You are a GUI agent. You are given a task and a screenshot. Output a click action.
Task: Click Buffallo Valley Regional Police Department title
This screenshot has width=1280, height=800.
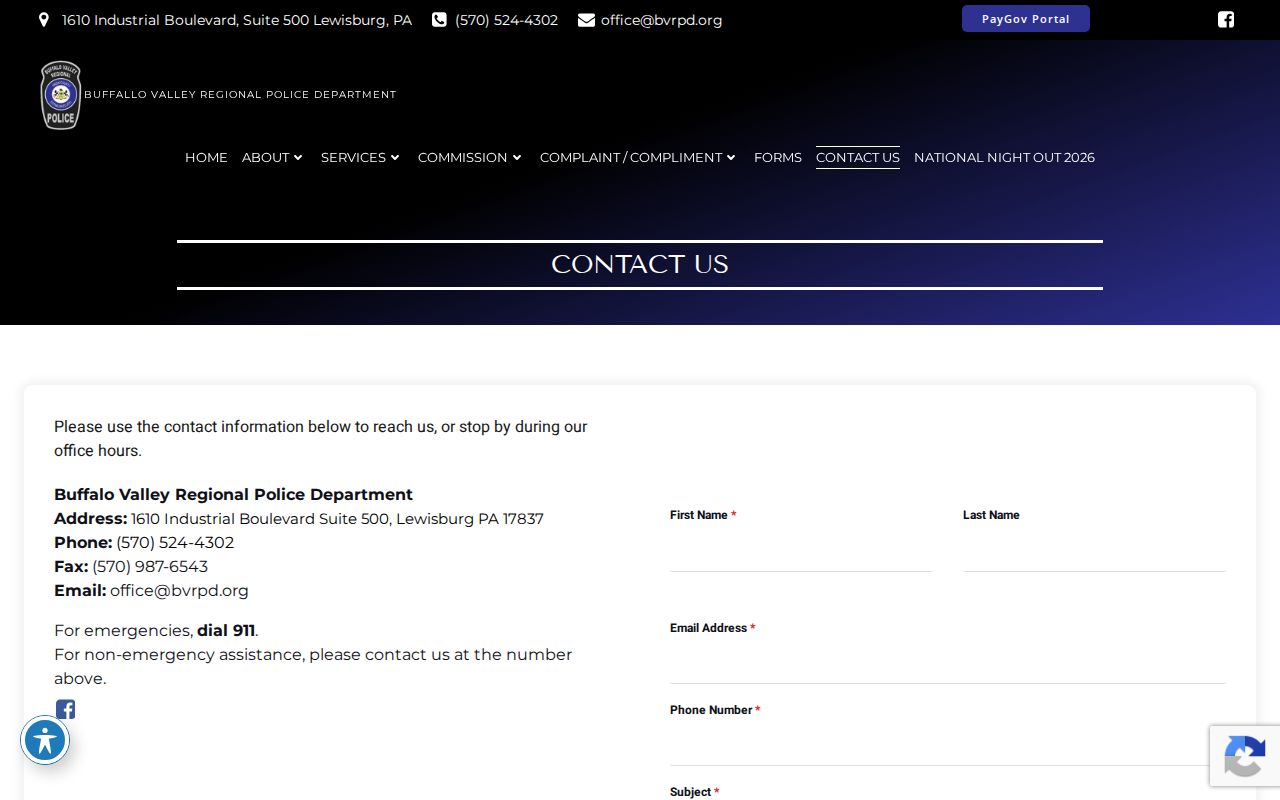tap(240, 95)
